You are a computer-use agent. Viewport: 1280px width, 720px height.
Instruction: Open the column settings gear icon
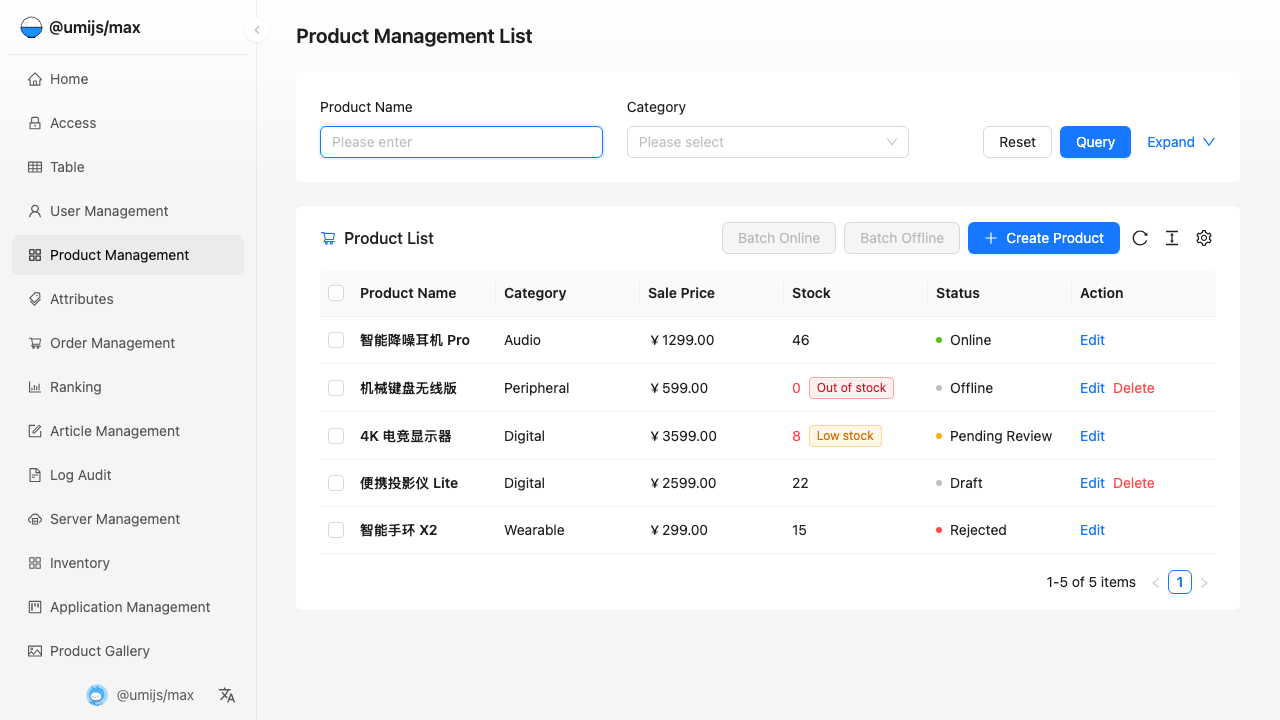(1204, 238)
